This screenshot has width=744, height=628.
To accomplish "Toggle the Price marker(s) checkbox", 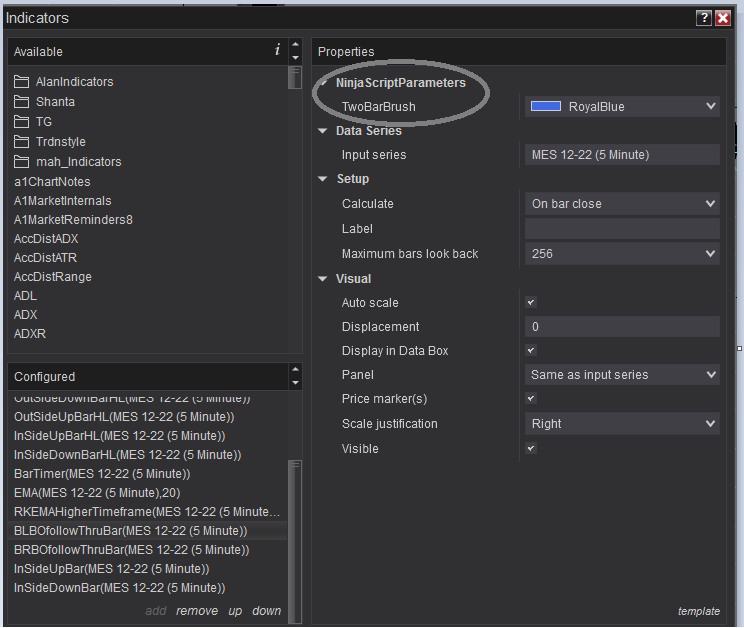I will pyautogui.click(x=531, y=398).
